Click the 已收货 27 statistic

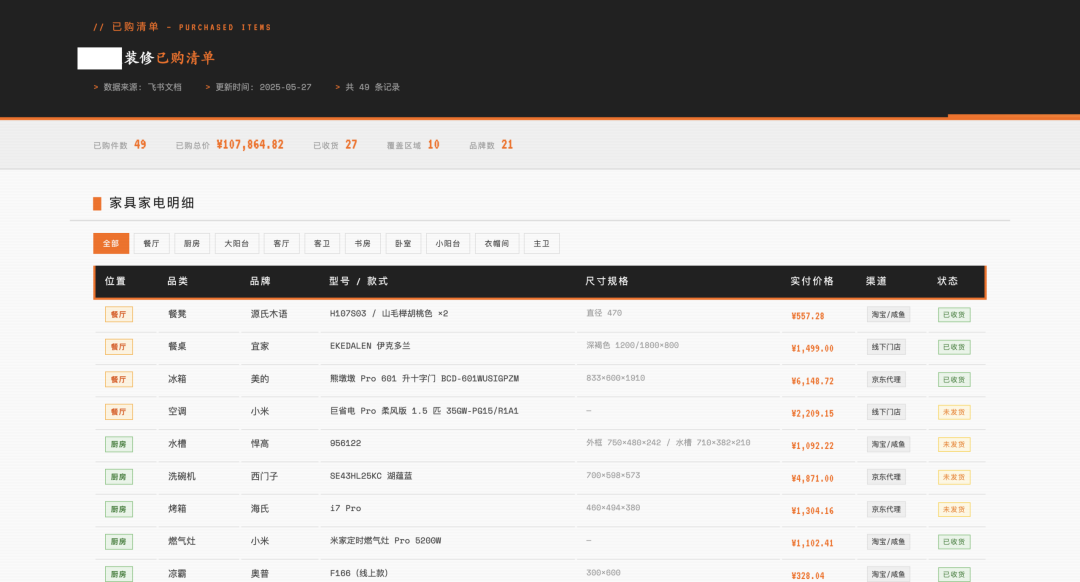pyautogui.click(x=335, y=145)
